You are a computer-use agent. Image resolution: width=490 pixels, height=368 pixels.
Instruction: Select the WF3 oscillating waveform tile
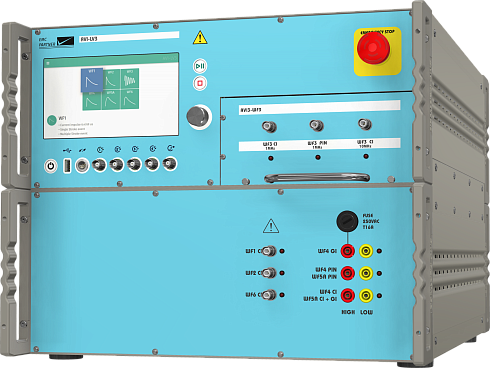(x=130, y=79)
